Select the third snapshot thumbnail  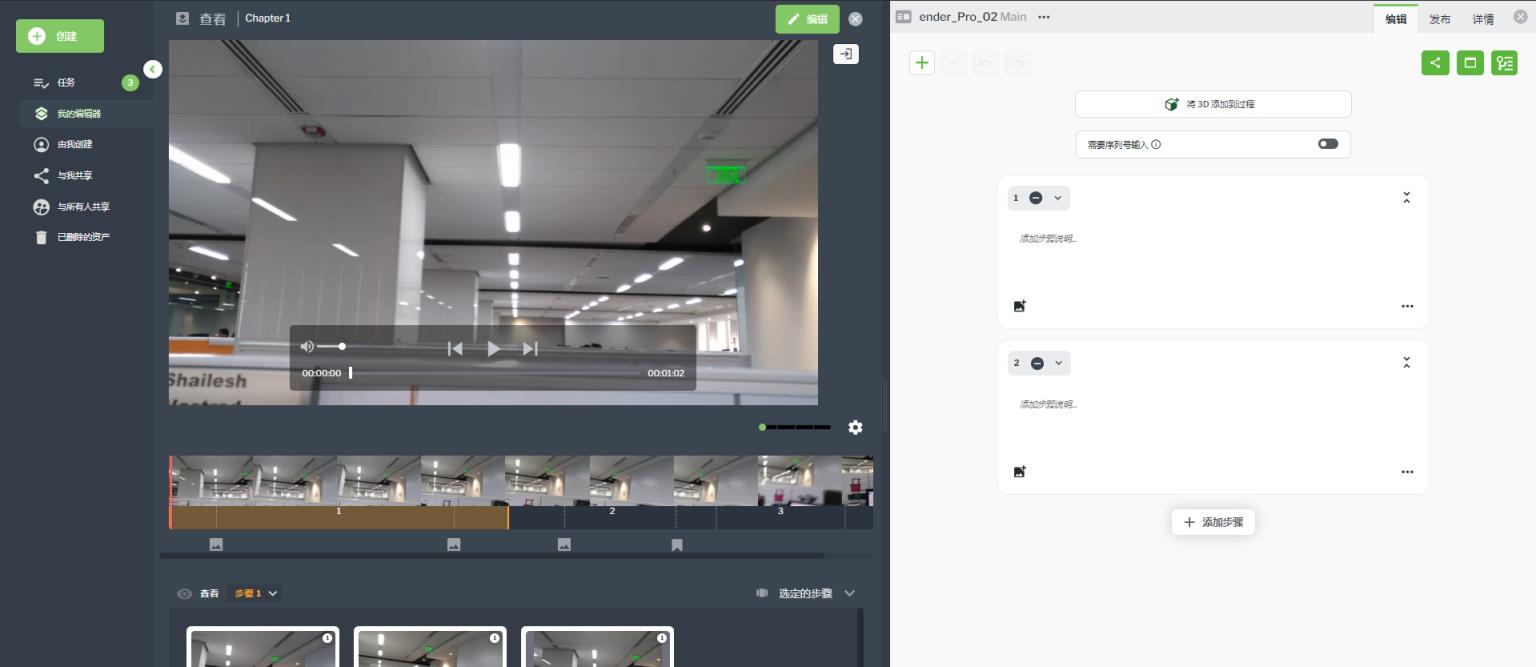[597, 646]
